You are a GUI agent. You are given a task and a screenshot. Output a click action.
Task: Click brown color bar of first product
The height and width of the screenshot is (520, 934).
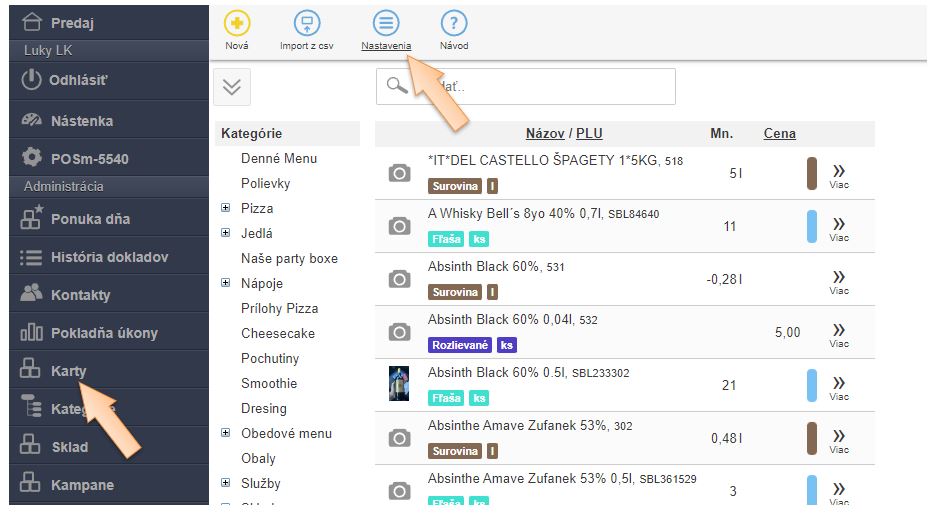812,173
